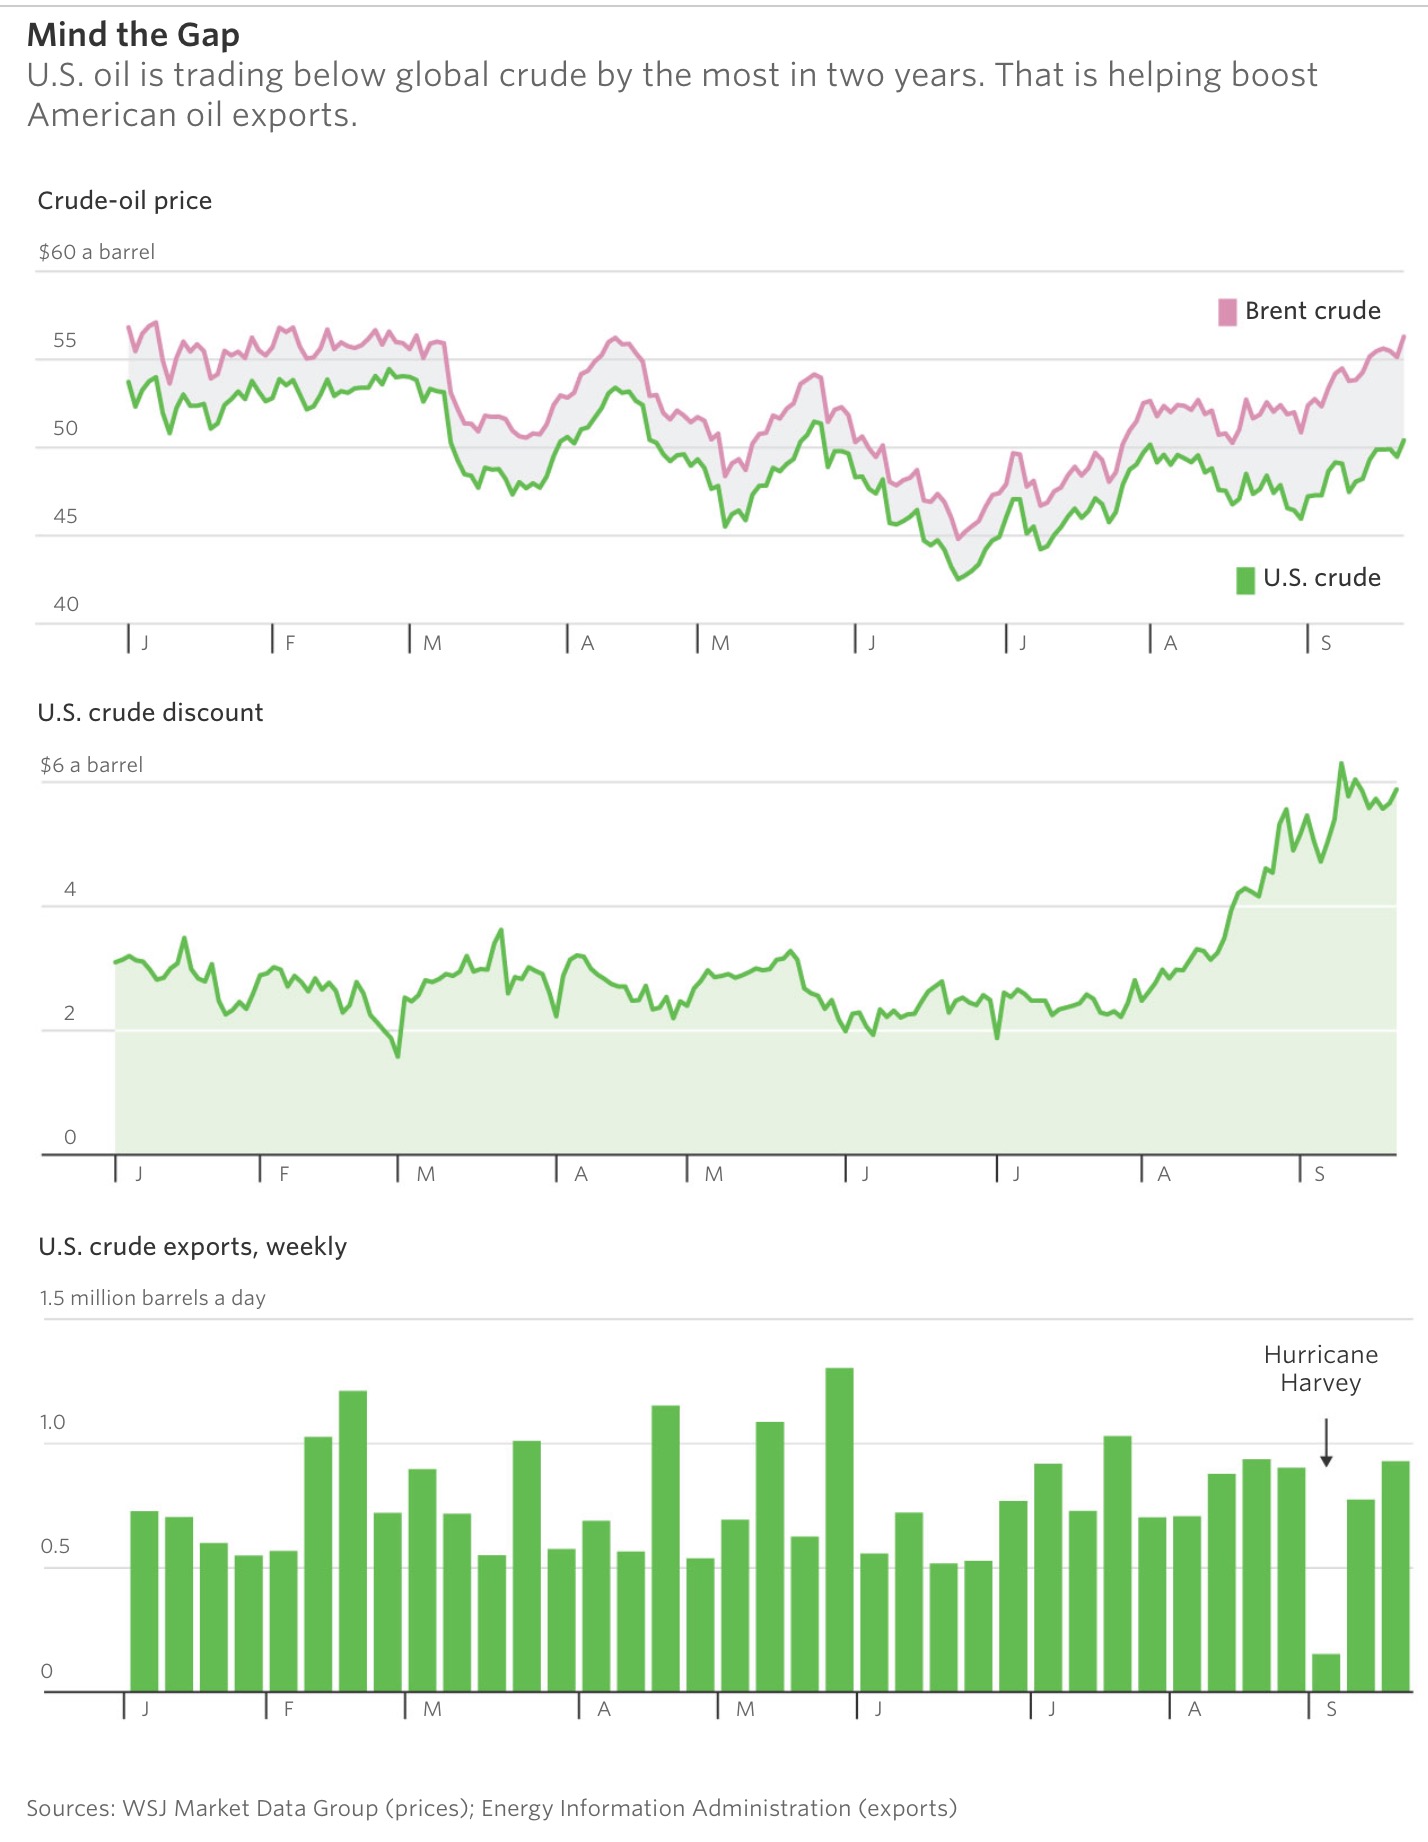Click the Mind the Gap headline
Viewport: 1428px width, 1842px height.
[133, 35]
